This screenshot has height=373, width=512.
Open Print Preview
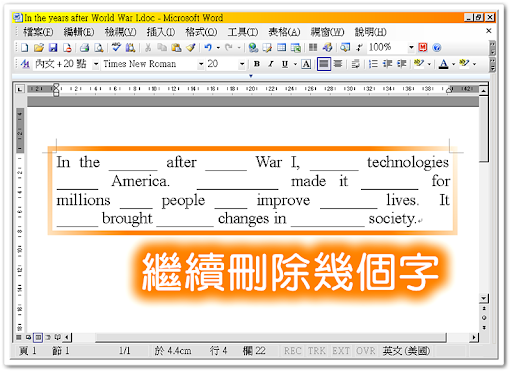[x=99, y=48]
